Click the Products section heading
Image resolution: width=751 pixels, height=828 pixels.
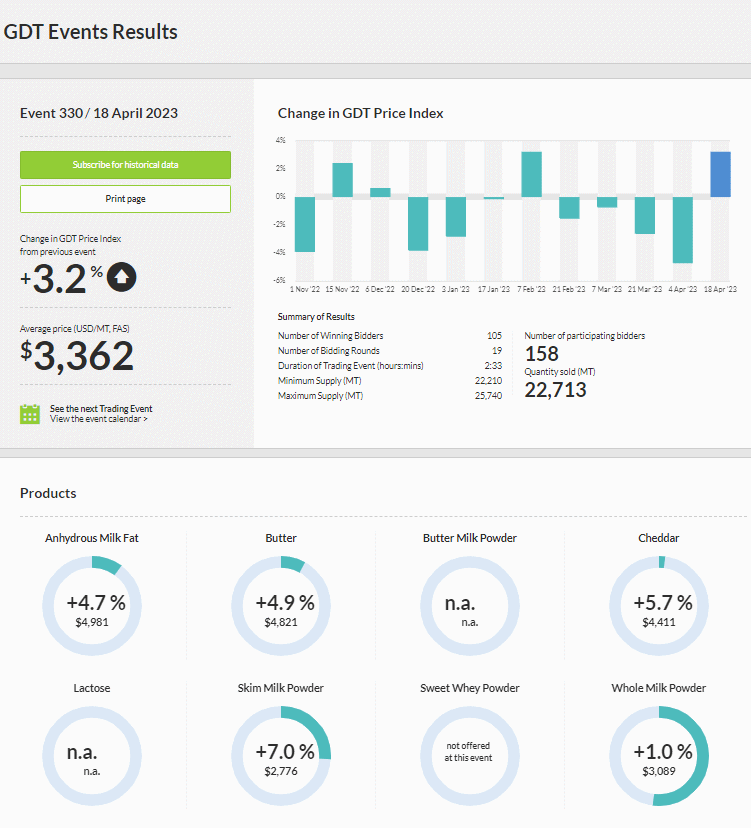[x=48, y=493]
